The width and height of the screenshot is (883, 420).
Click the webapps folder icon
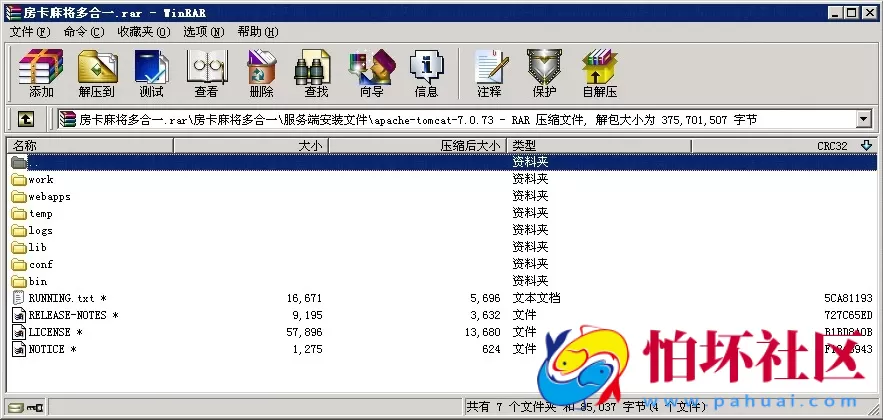tap(19, 196)
